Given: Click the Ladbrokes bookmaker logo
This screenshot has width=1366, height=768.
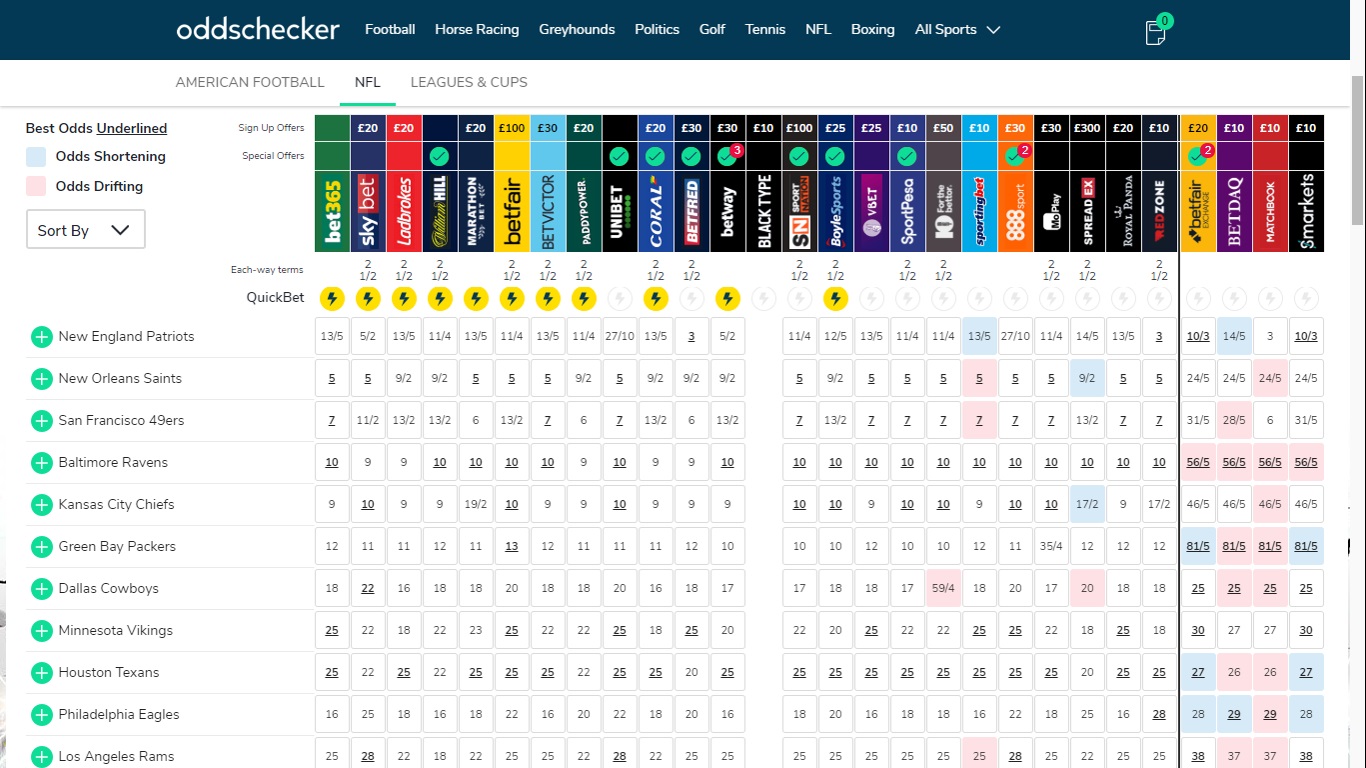Looking at the screenshot, I should click(404, 212).
